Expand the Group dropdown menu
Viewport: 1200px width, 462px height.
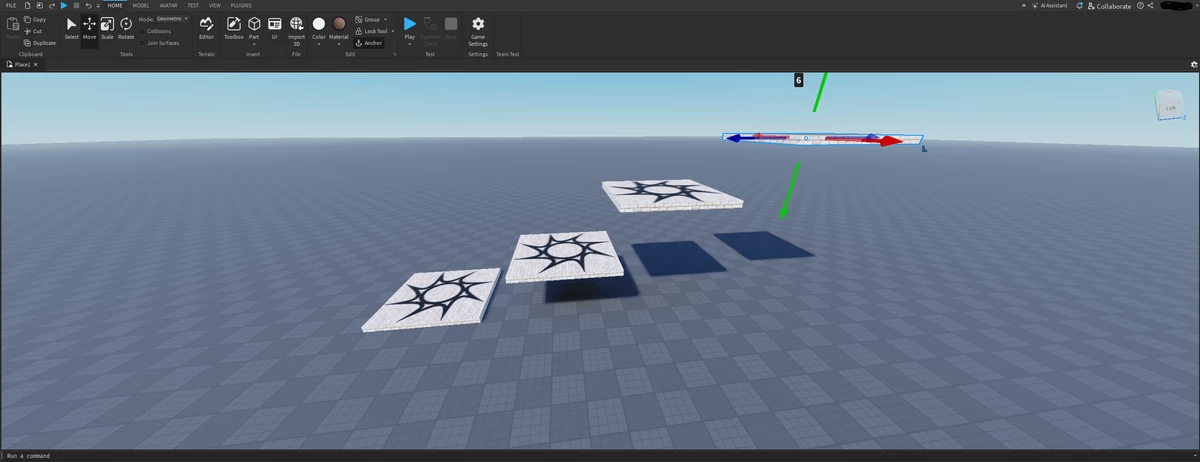click(x=386, y=19)
